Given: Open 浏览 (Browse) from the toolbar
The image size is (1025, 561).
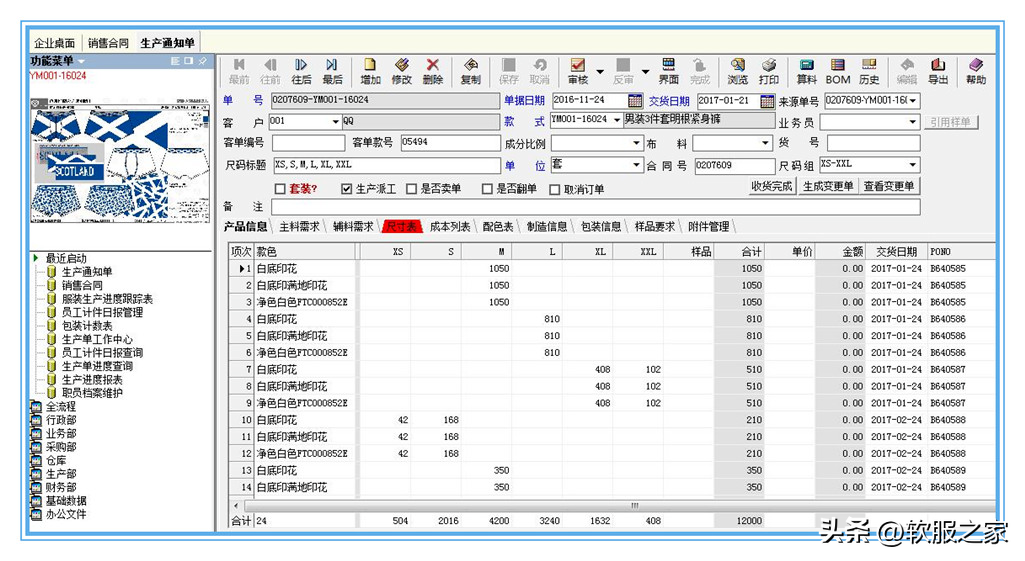Looking at the screenshot, I should 737,71.
